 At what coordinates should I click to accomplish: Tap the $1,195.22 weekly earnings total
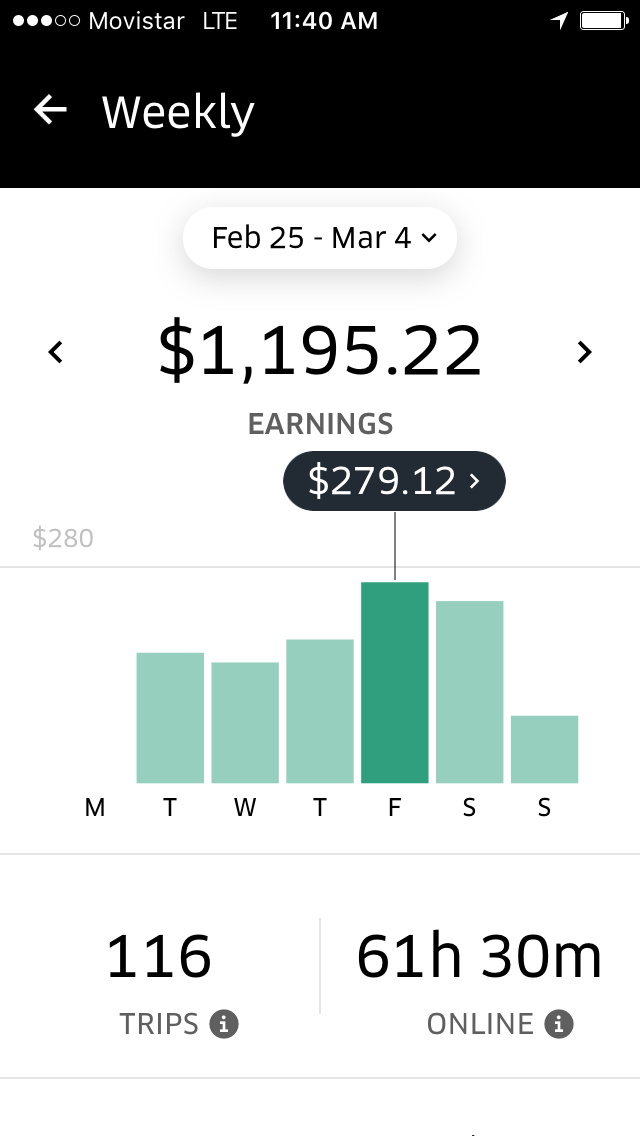(320, 352)
